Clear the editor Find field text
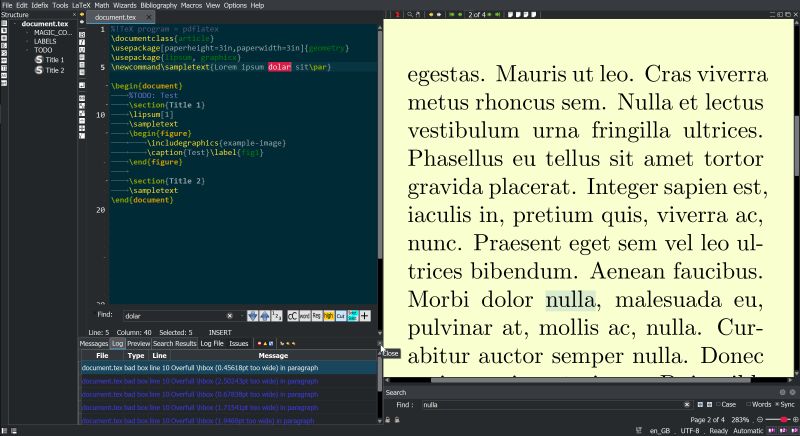 (x=230, y=316)
